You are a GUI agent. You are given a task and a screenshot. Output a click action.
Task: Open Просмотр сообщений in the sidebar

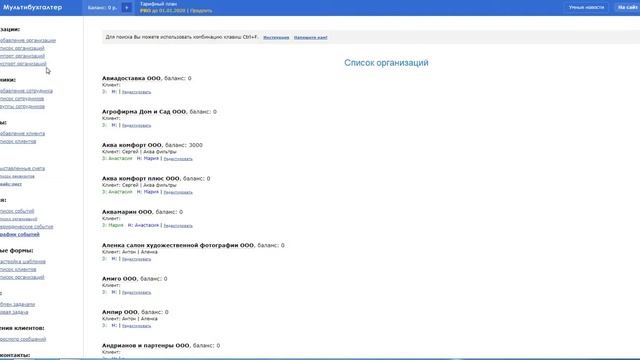(x=23, y=340)
